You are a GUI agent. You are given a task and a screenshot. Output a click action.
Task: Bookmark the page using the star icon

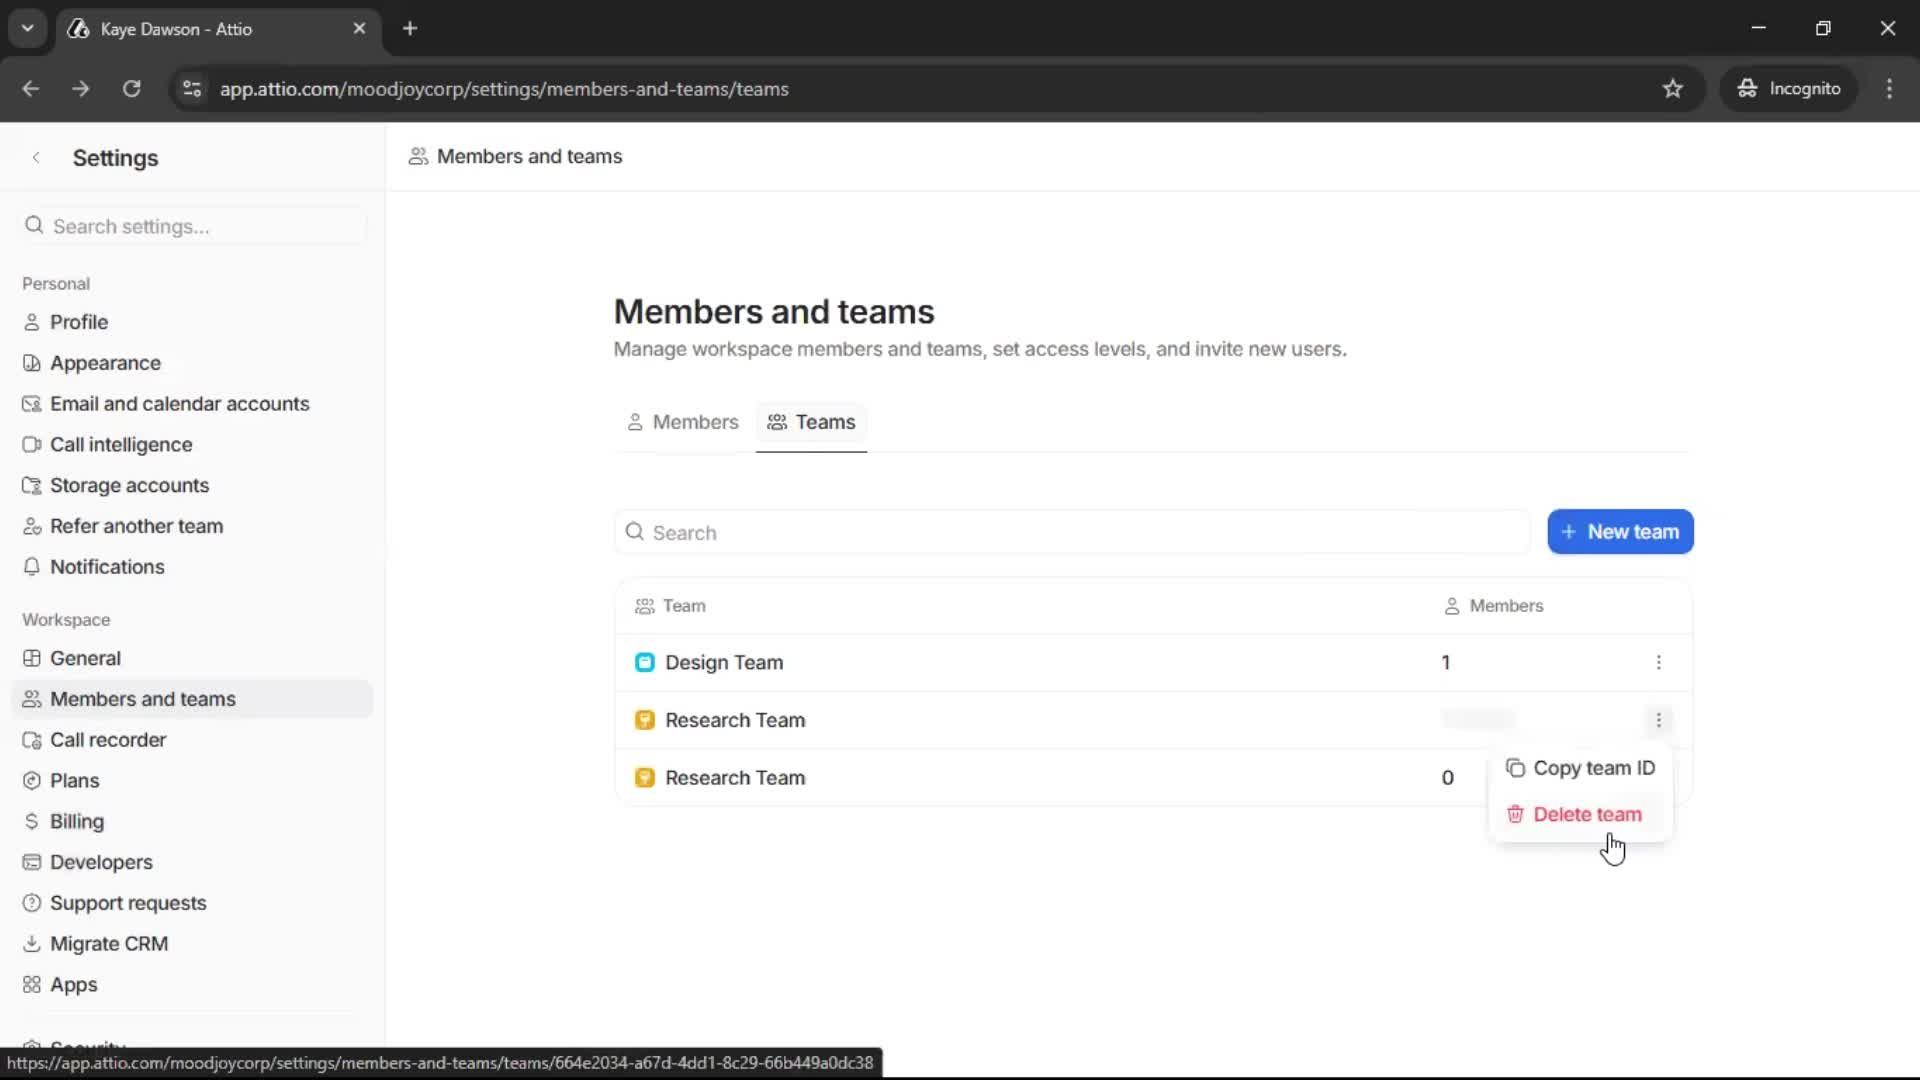(1673, 89)
